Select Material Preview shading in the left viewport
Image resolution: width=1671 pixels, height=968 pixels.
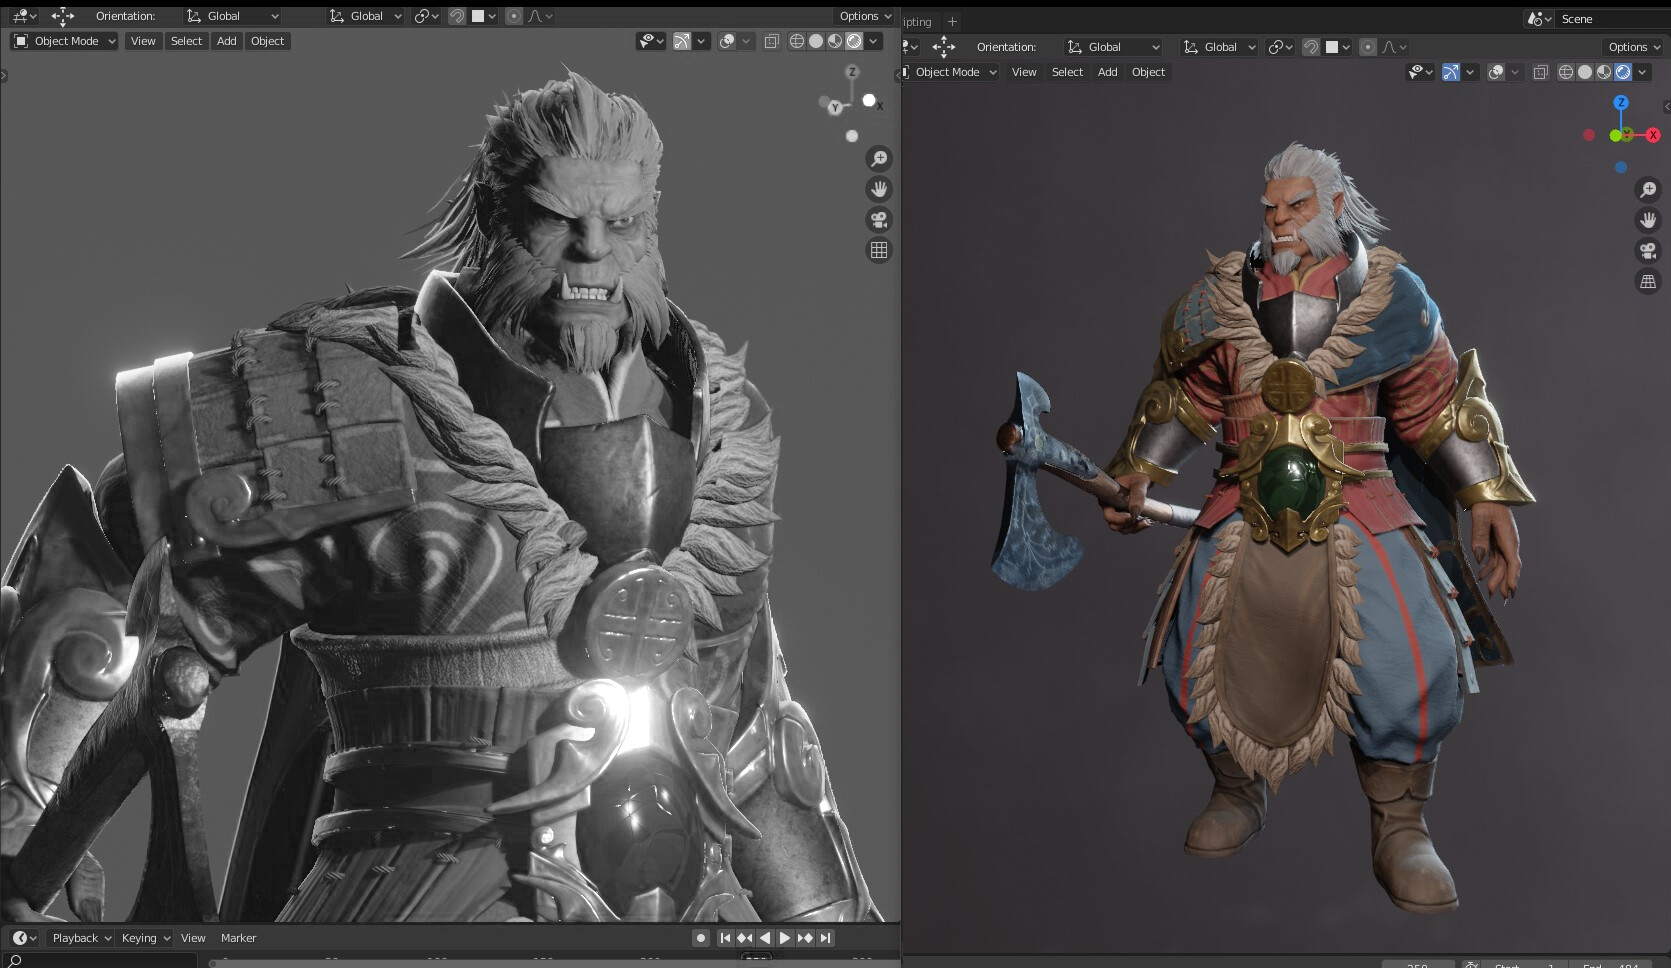point(835,41)
